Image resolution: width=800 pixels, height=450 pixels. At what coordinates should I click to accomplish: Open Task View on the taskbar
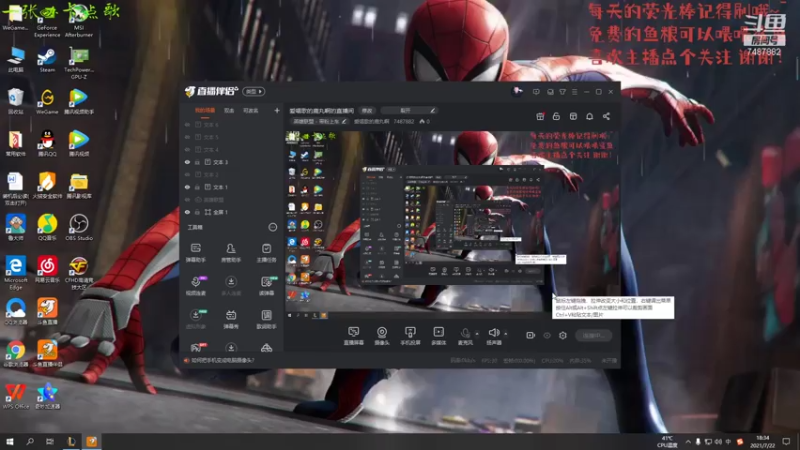click(x=50, y=441)
